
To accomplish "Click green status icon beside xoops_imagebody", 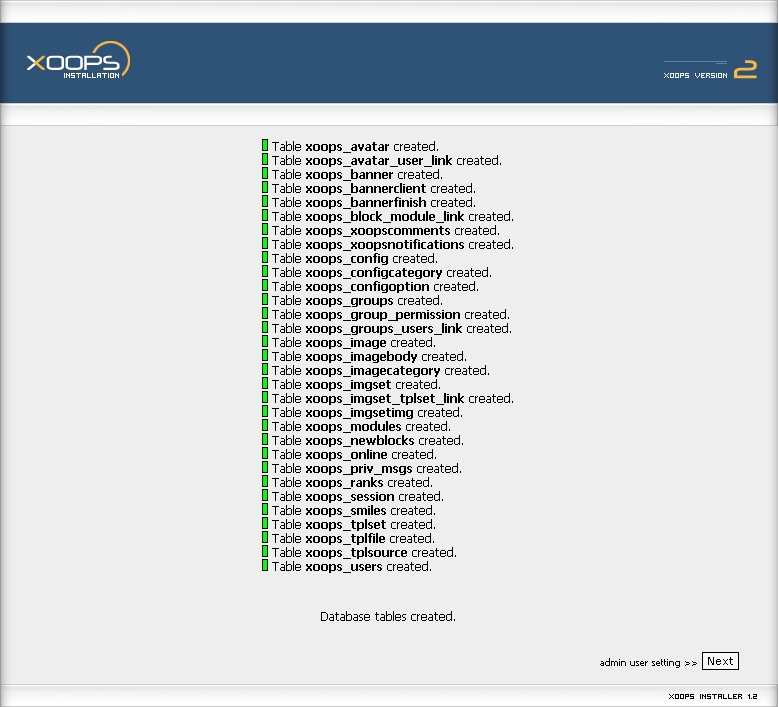I will click(265, 355).
